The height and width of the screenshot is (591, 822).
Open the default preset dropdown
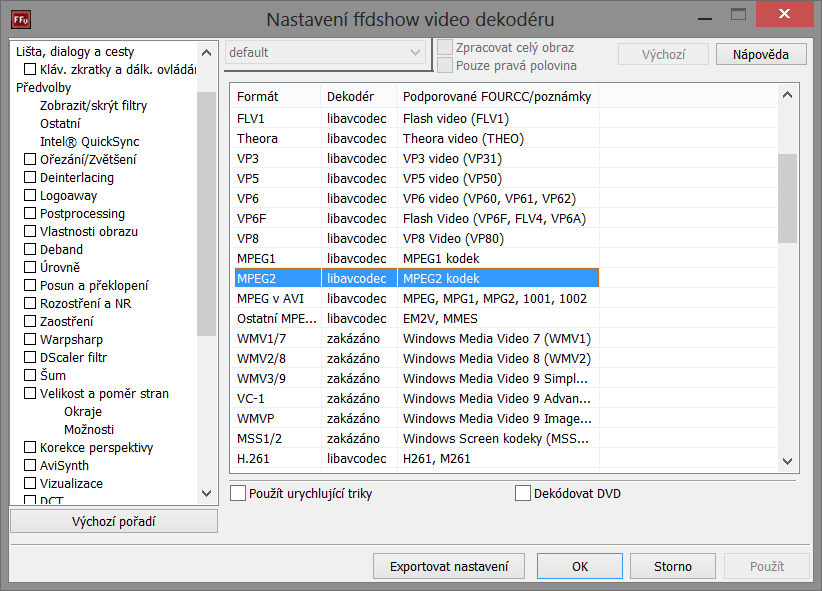point(326,52)
